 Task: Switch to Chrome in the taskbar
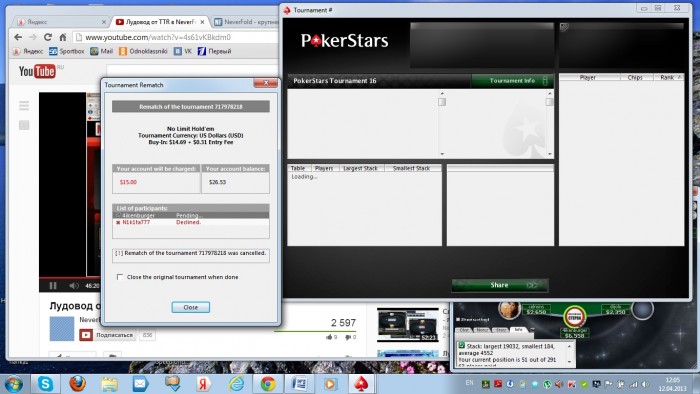tap(267, 384)
